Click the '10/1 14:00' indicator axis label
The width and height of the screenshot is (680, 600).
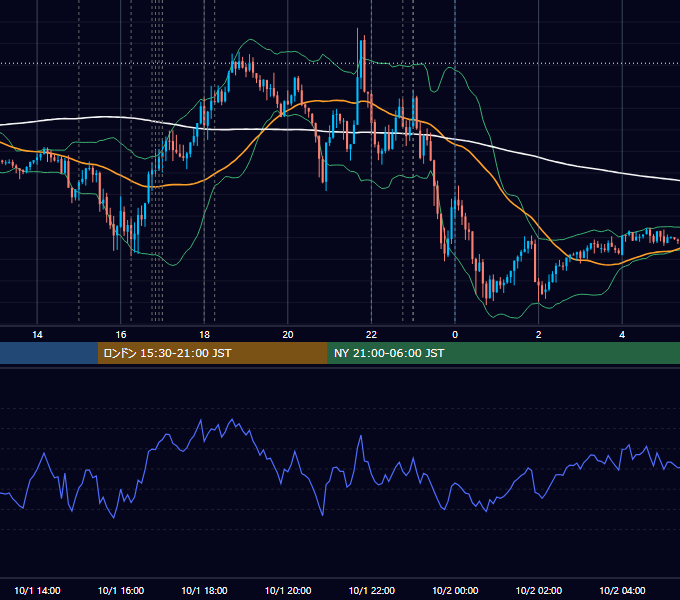coord(37,590)
